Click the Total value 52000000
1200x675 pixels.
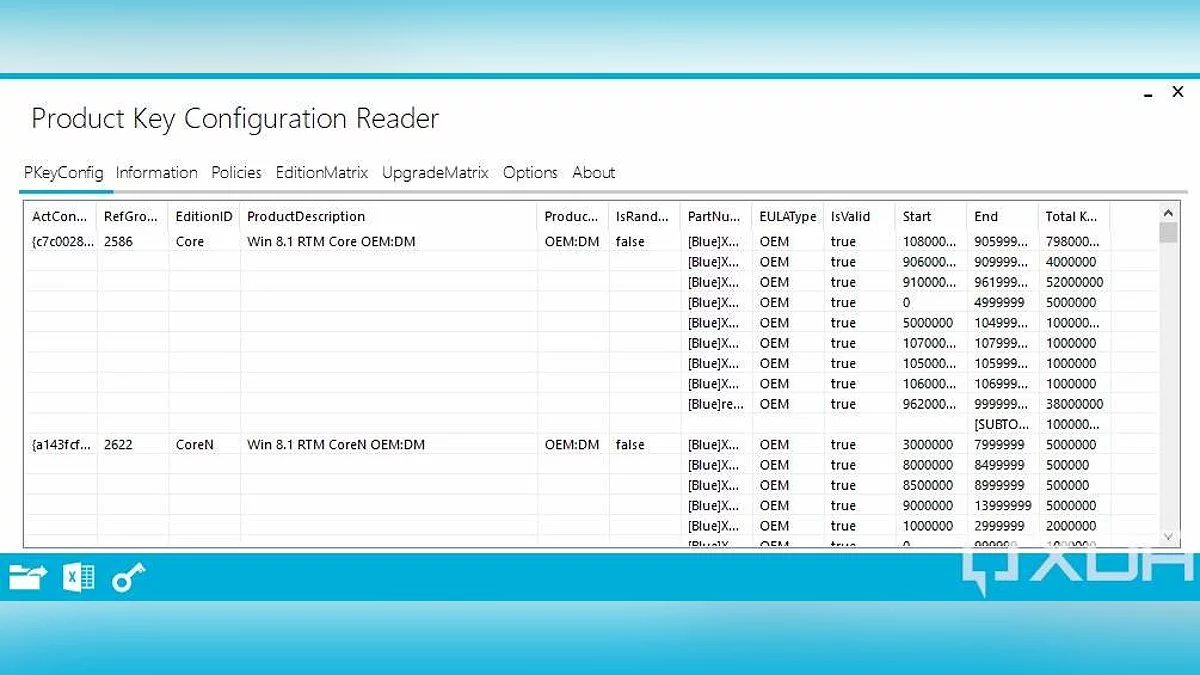(x=1075, y=282)
